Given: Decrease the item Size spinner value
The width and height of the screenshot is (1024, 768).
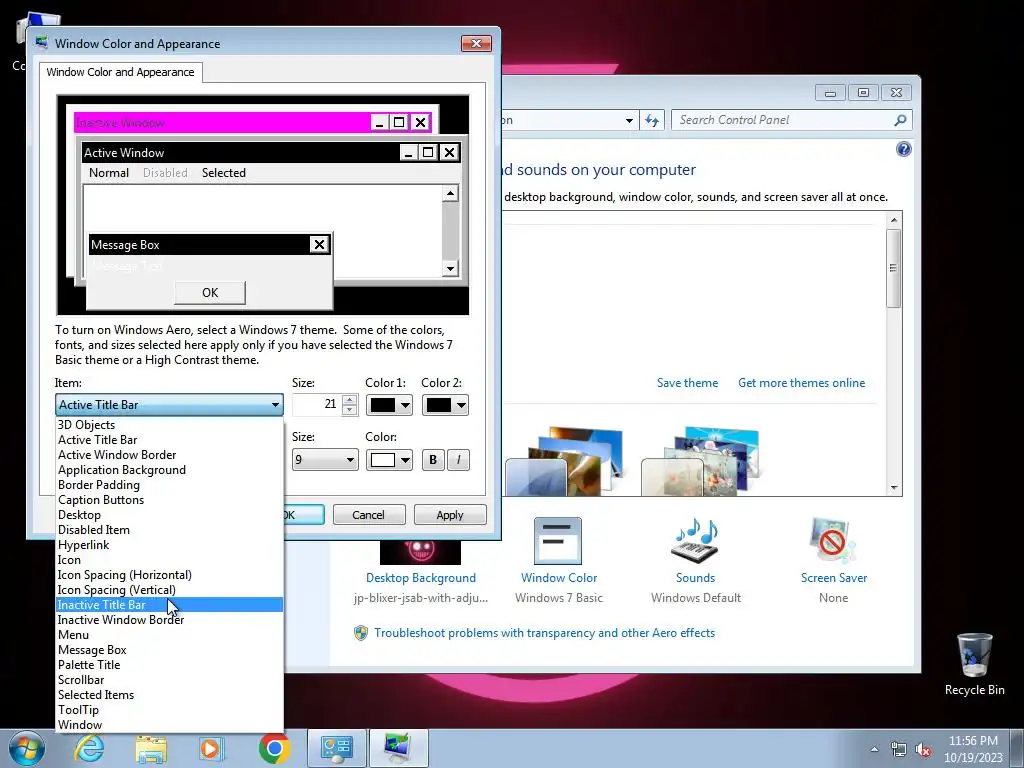Looking at the screenshot, I should [349, 409].
